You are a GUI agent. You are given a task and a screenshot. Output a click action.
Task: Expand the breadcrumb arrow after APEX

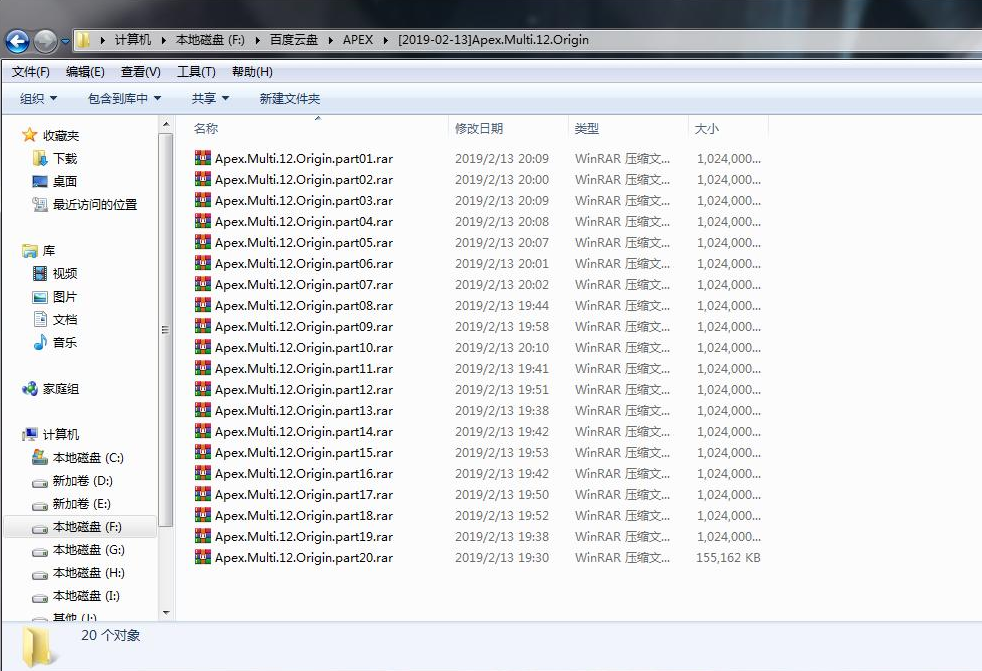pos(386,40)
